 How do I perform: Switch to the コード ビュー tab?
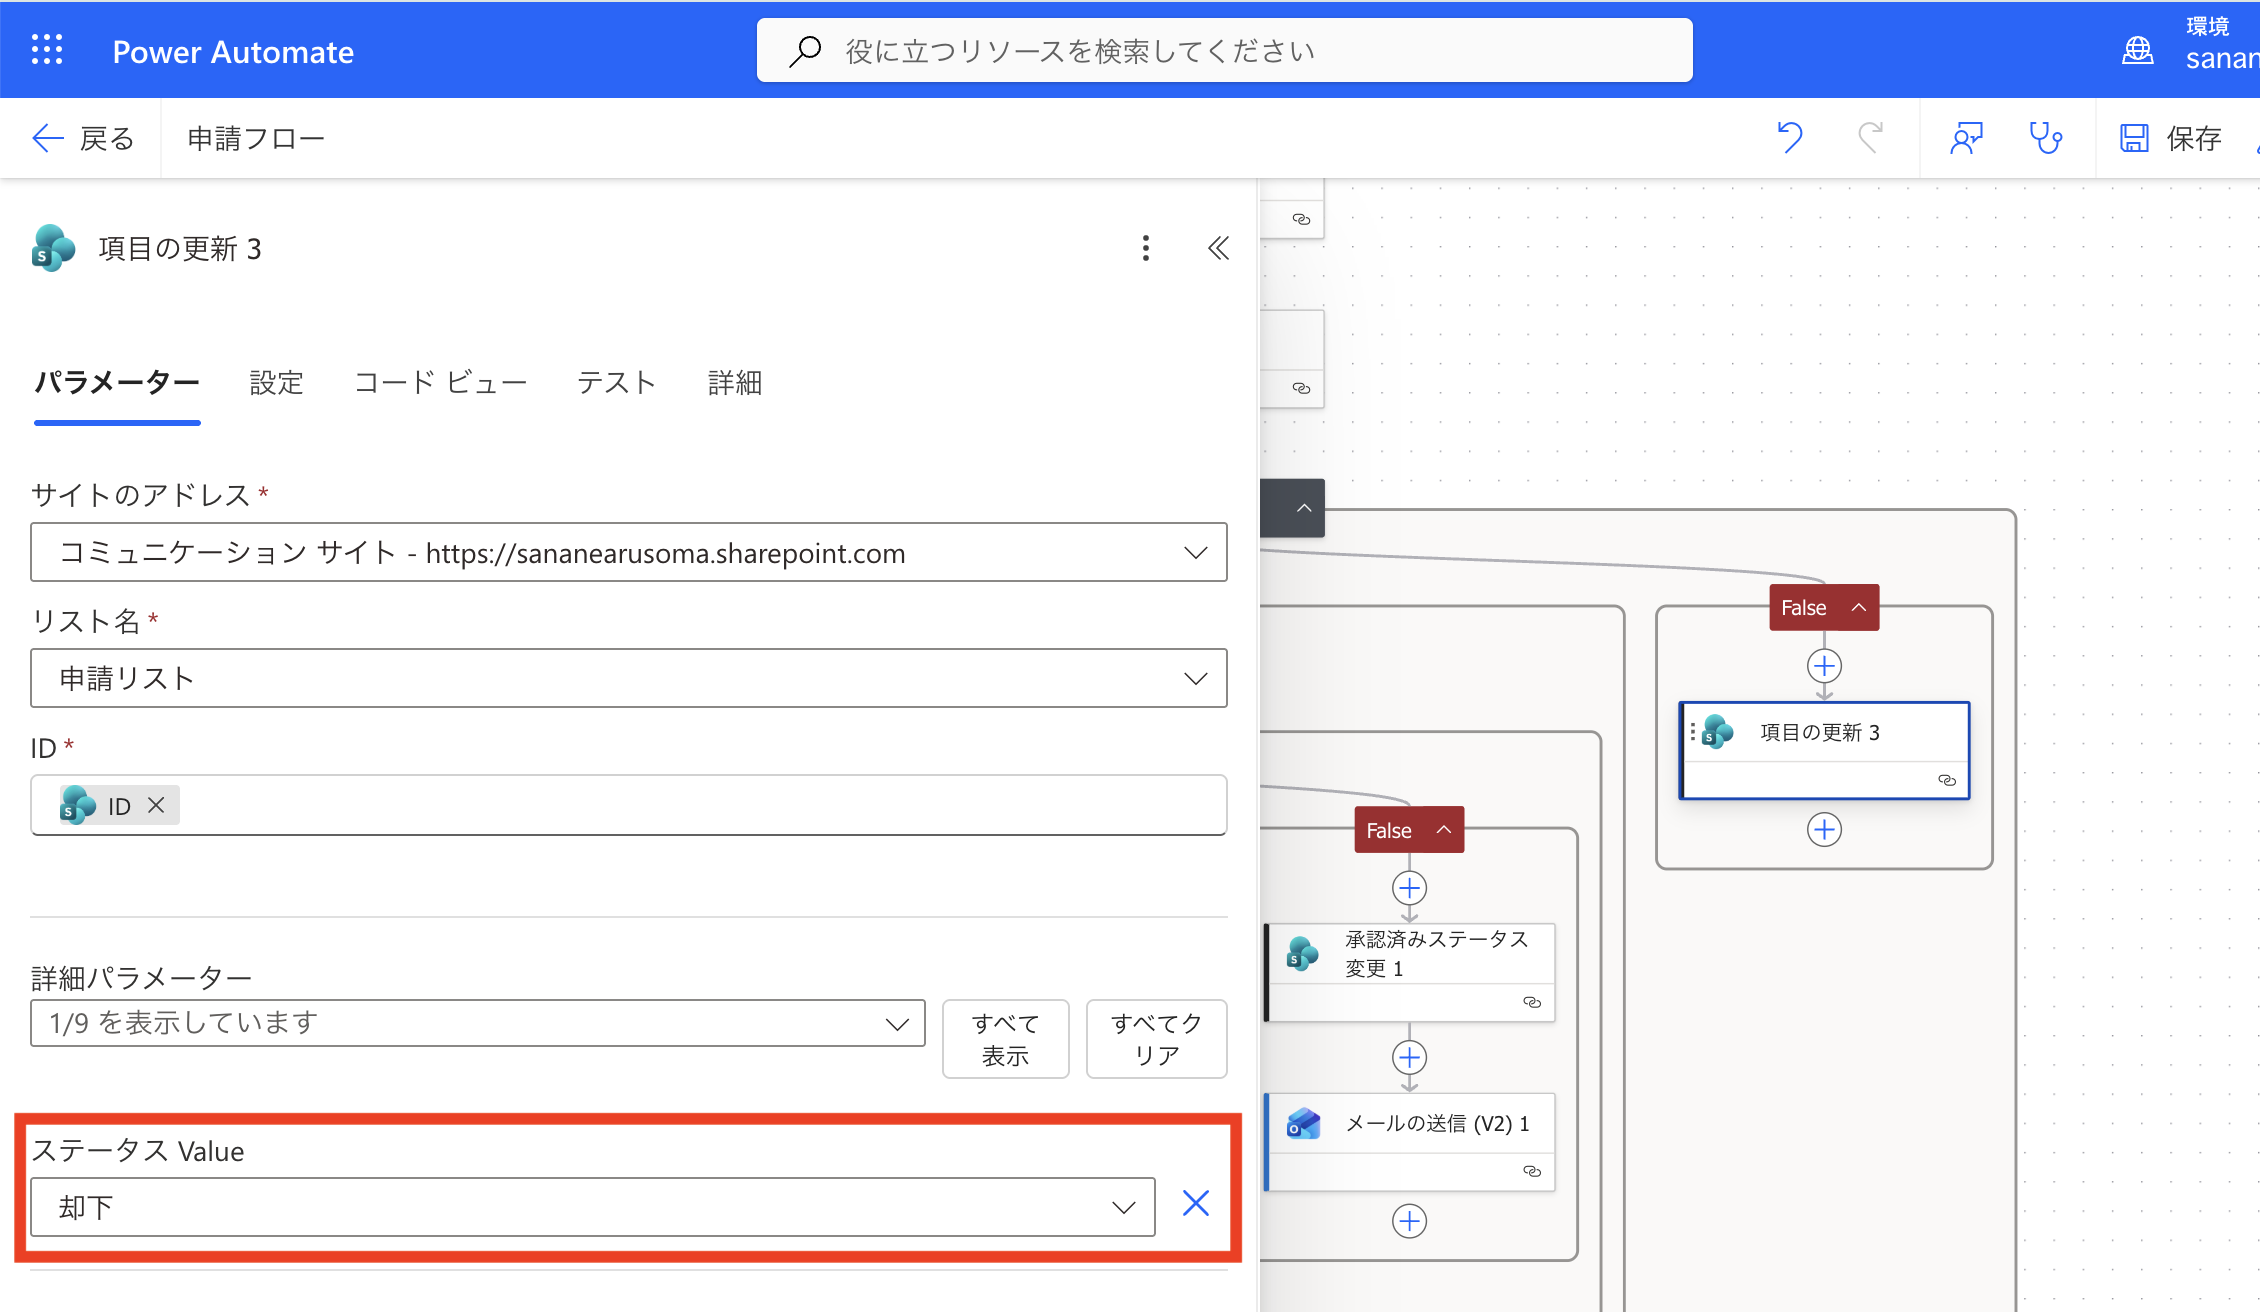point(440,383)
